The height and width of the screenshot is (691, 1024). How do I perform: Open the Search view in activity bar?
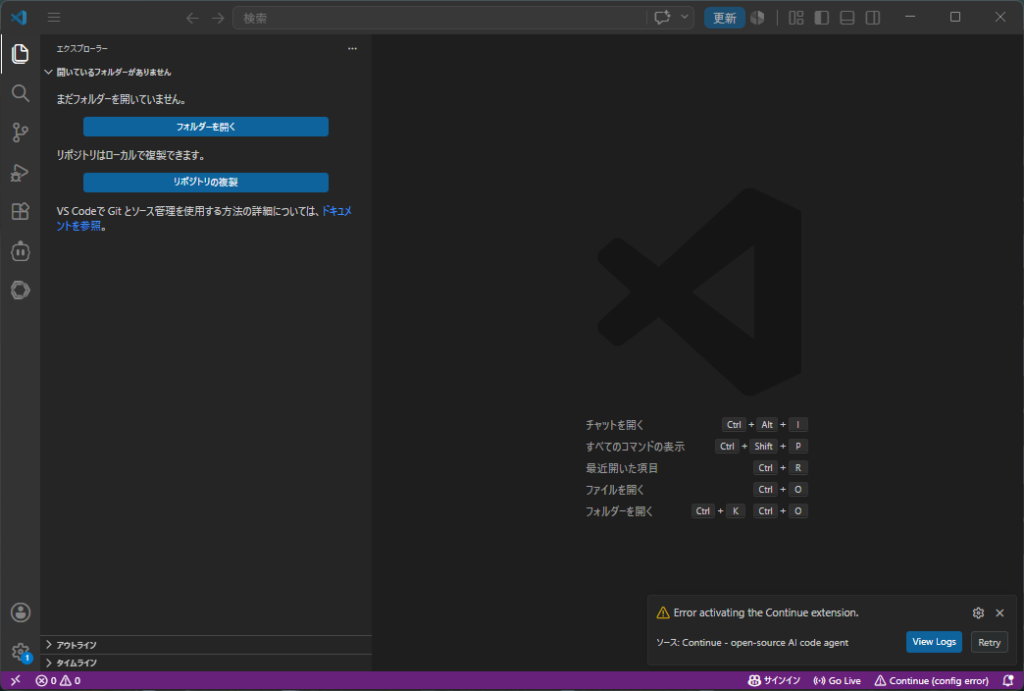[x=20, y=93]
